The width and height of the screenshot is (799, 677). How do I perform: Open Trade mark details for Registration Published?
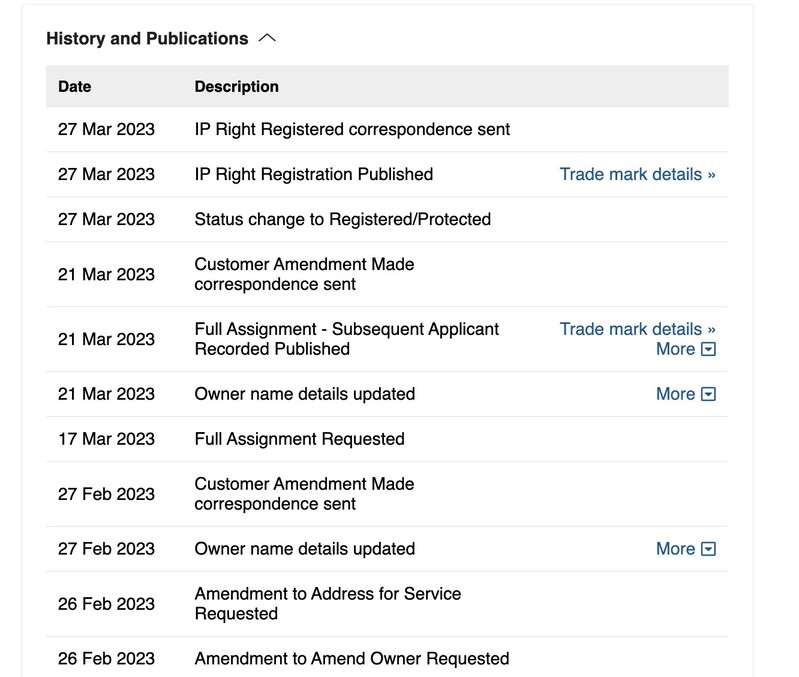637,174
